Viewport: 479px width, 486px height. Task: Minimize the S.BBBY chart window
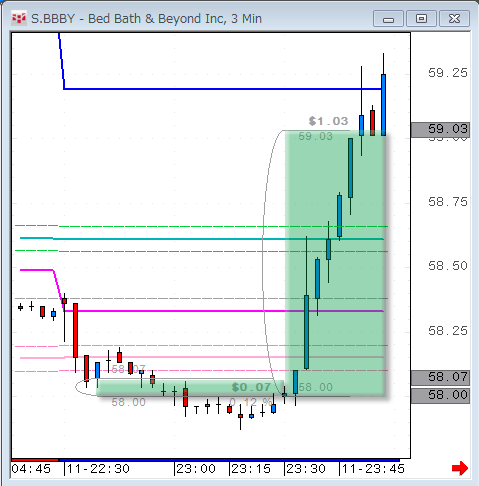388,19
